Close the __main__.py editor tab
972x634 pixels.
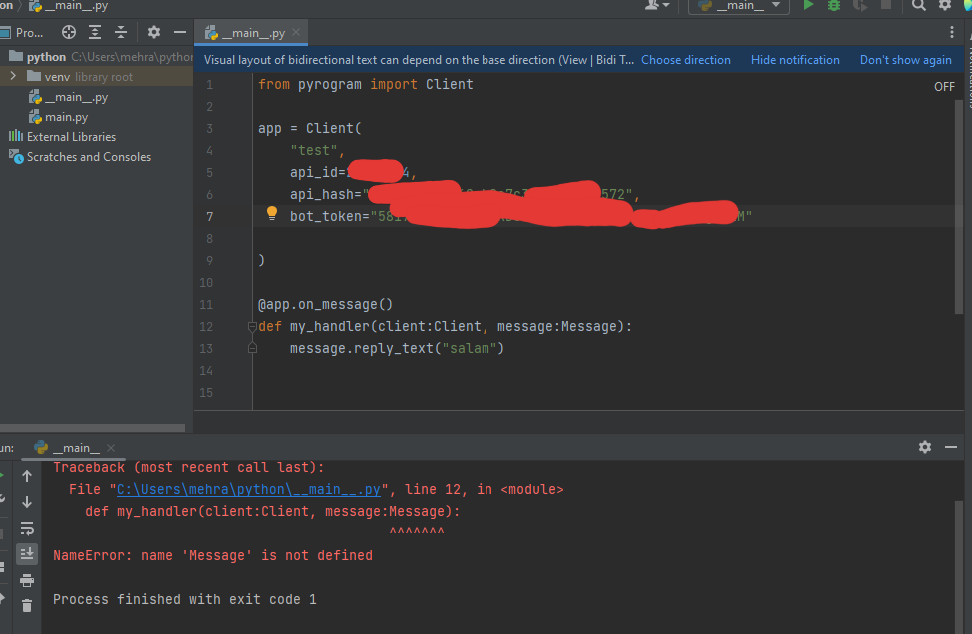[x=296, y=32]
